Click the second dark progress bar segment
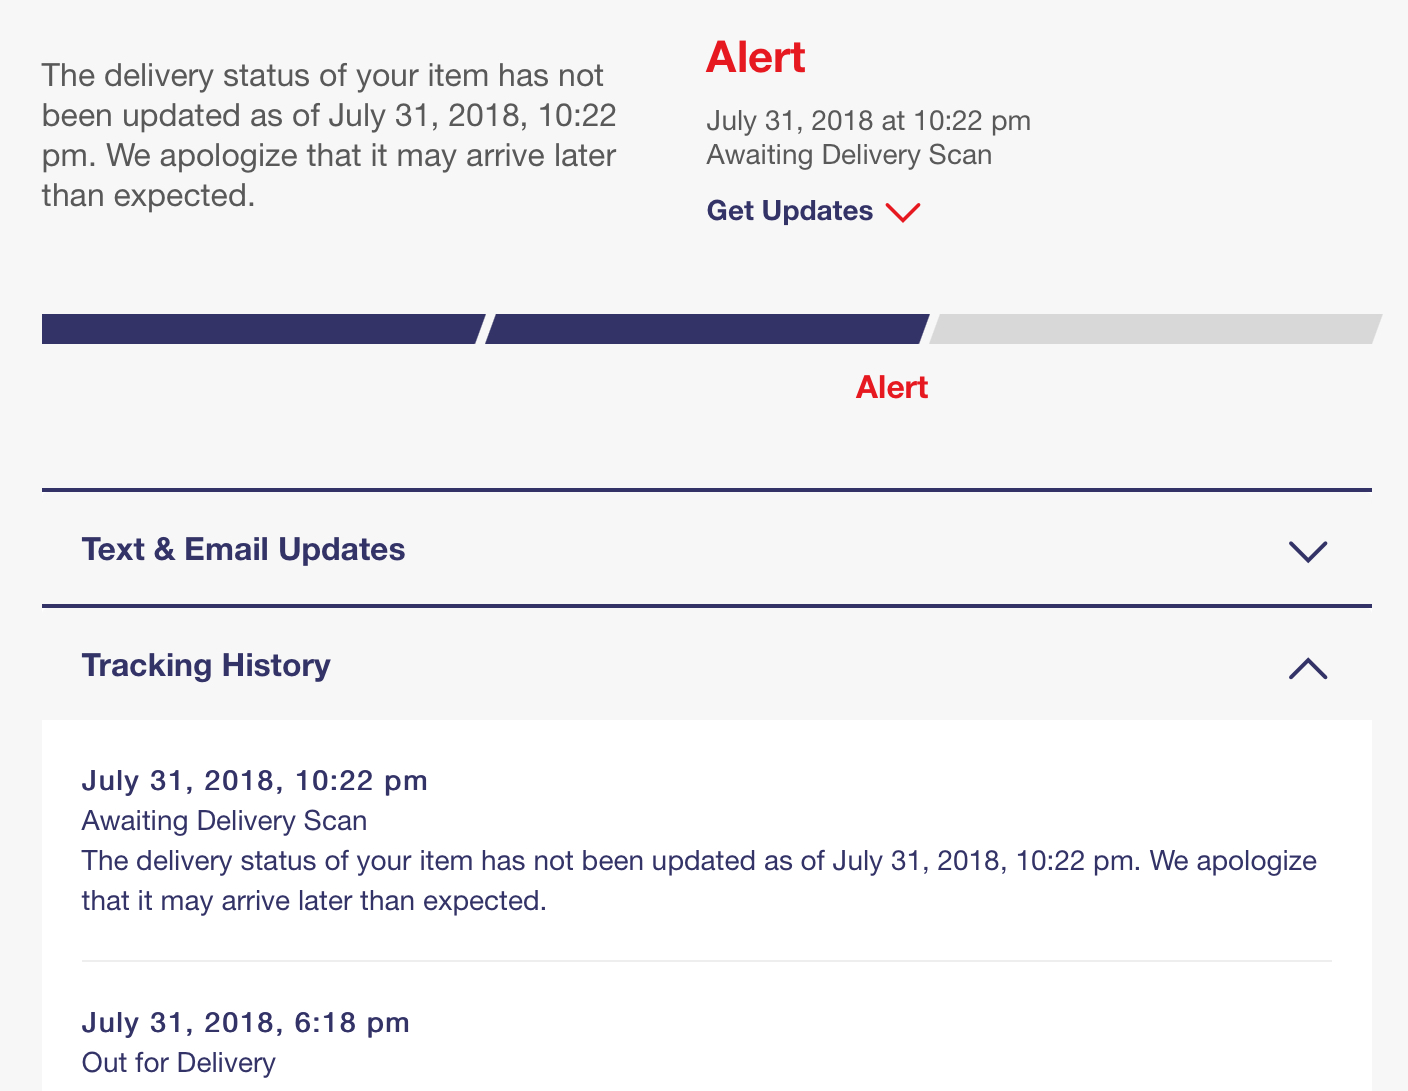 click(706, 329)
